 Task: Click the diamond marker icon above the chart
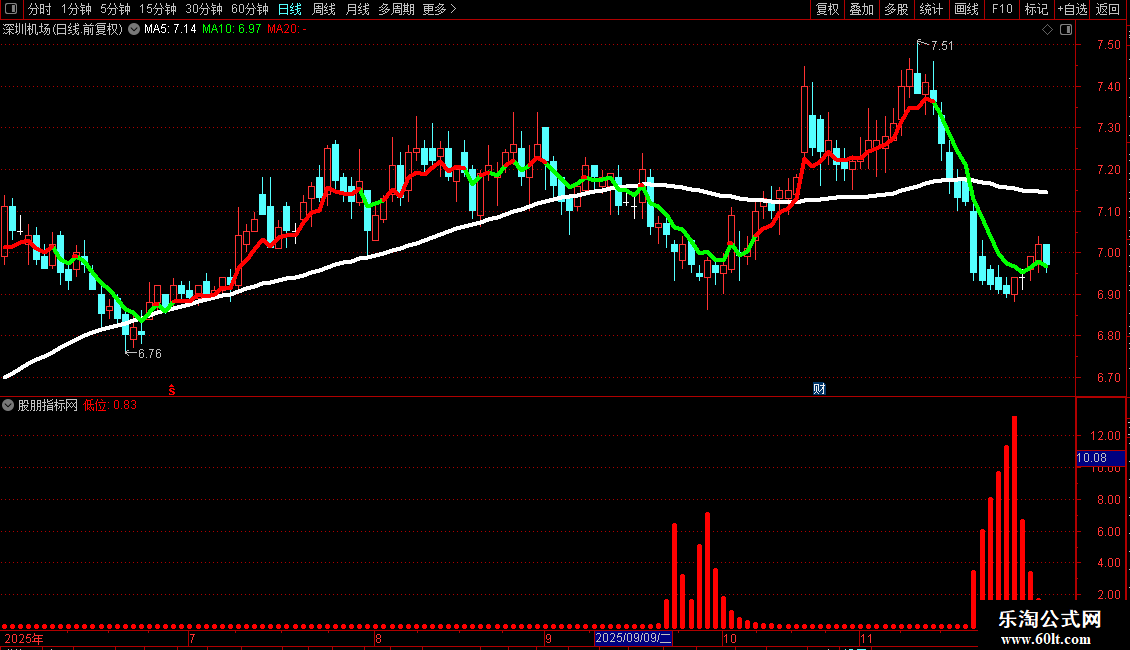(x=1048, y=30)
